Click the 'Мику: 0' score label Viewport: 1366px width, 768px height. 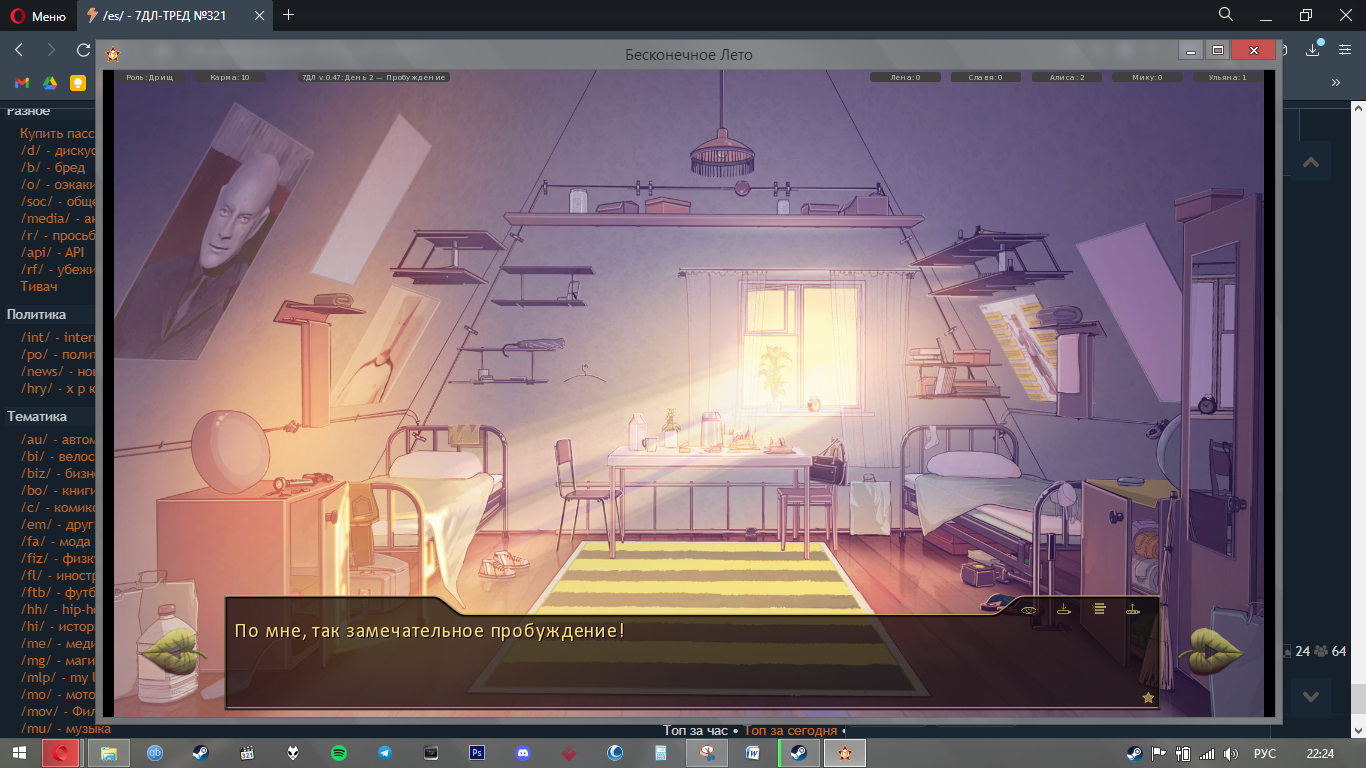[1147, 77]
